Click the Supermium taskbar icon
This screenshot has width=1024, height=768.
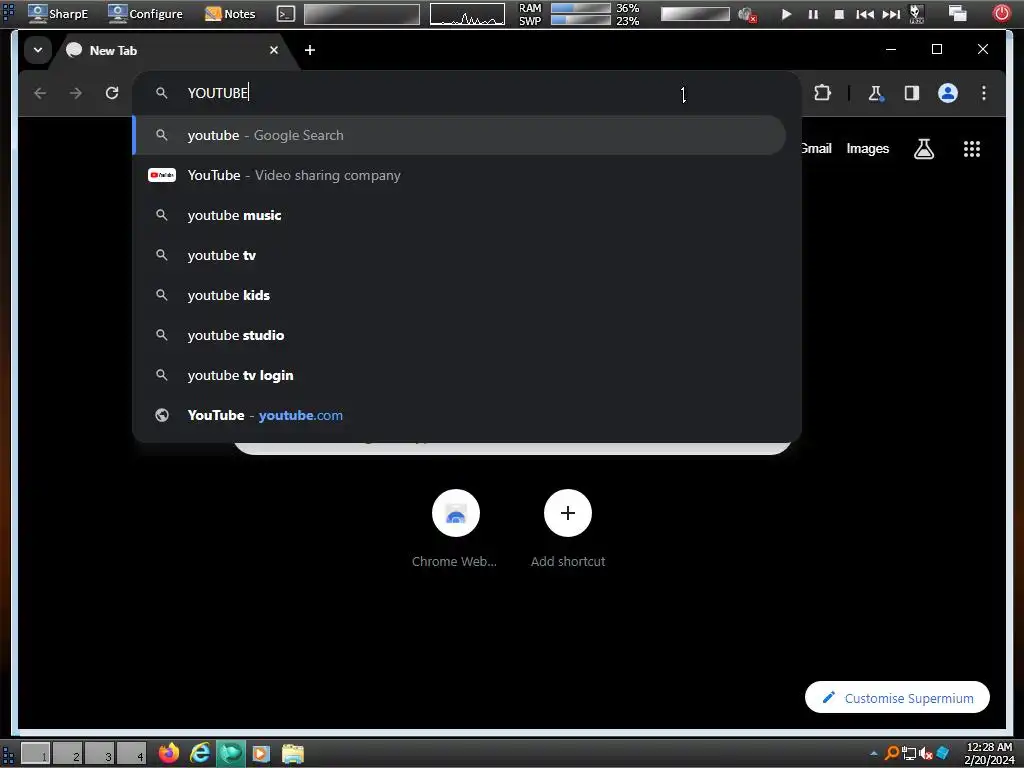(230, 754)
